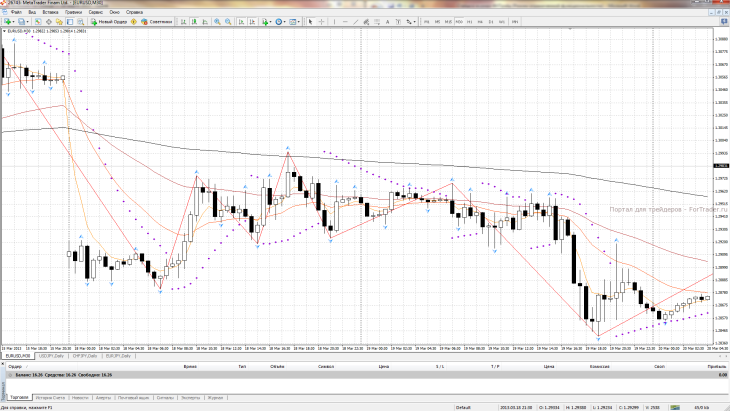
Task: Open the Indicators list icon
Action: 264,21
